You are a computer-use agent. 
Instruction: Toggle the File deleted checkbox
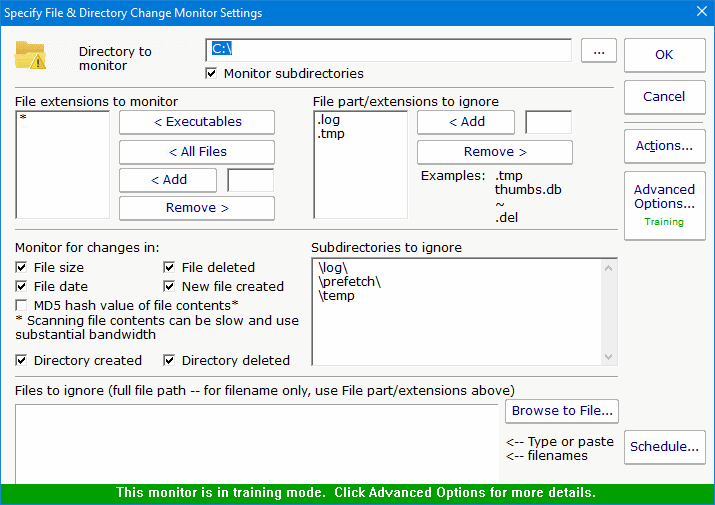(169, 267)
